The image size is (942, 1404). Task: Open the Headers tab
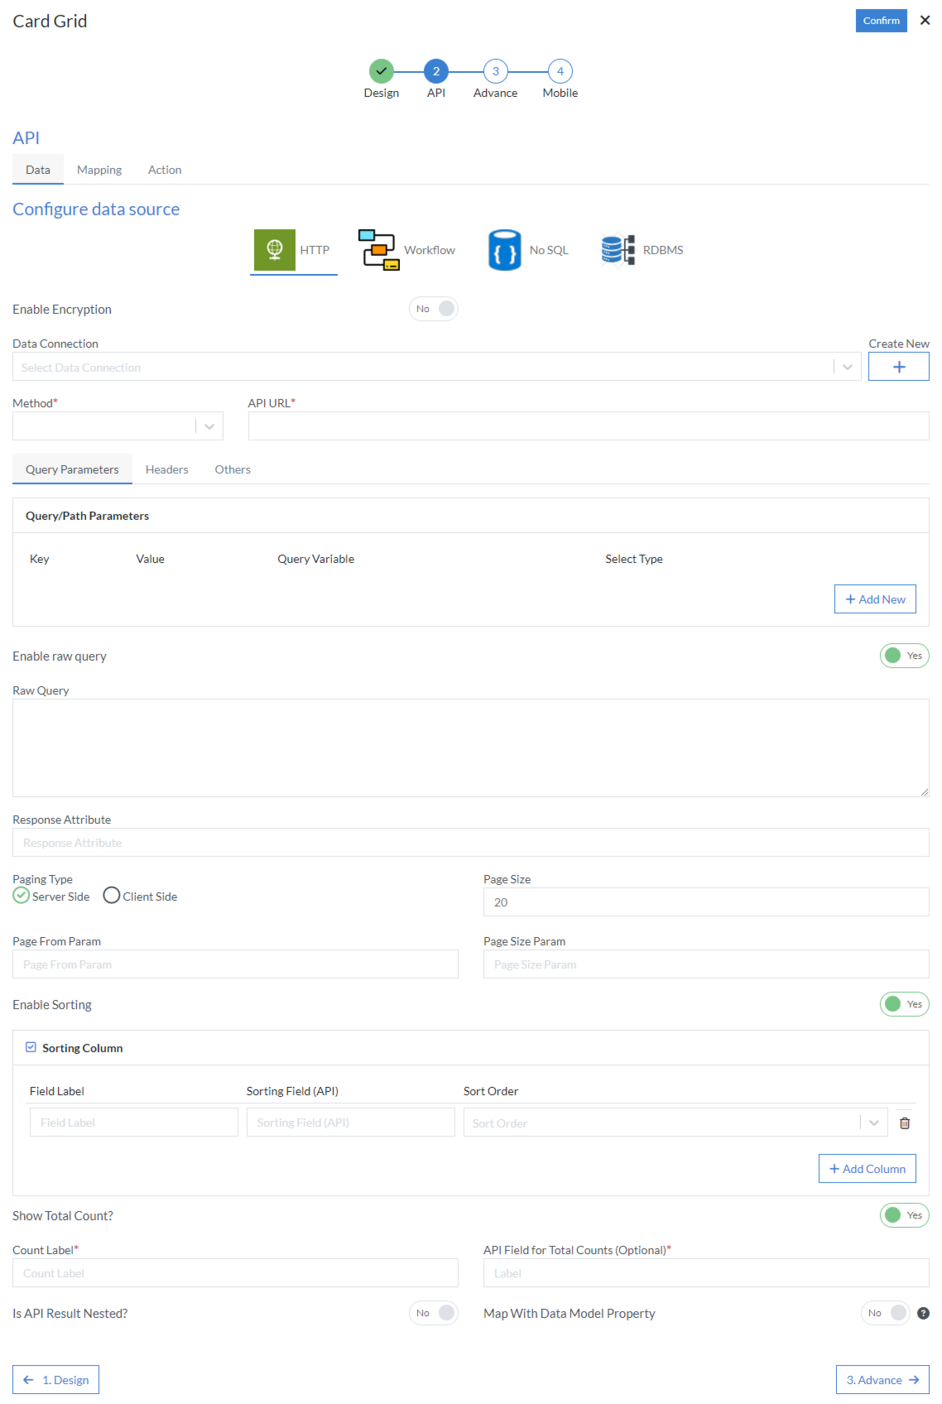click(x=166, y=469)
